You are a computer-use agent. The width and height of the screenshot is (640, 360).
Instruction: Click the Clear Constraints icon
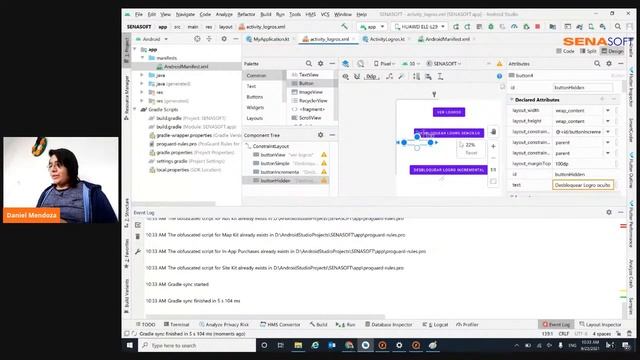tap(390, 76)
